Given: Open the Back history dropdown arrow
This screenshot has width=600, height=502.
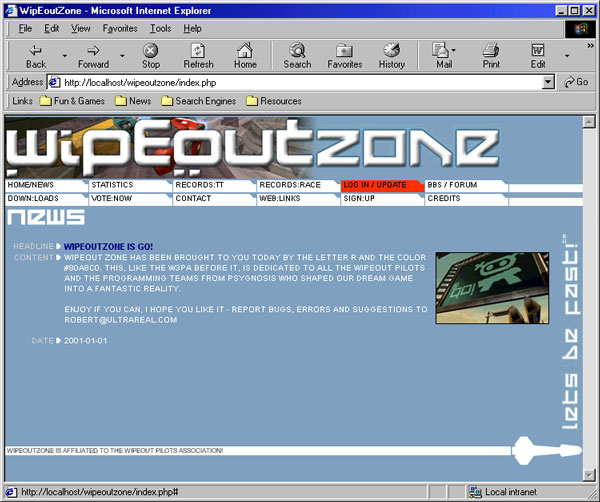Looking at the screenshot, I should pos(65,56).
